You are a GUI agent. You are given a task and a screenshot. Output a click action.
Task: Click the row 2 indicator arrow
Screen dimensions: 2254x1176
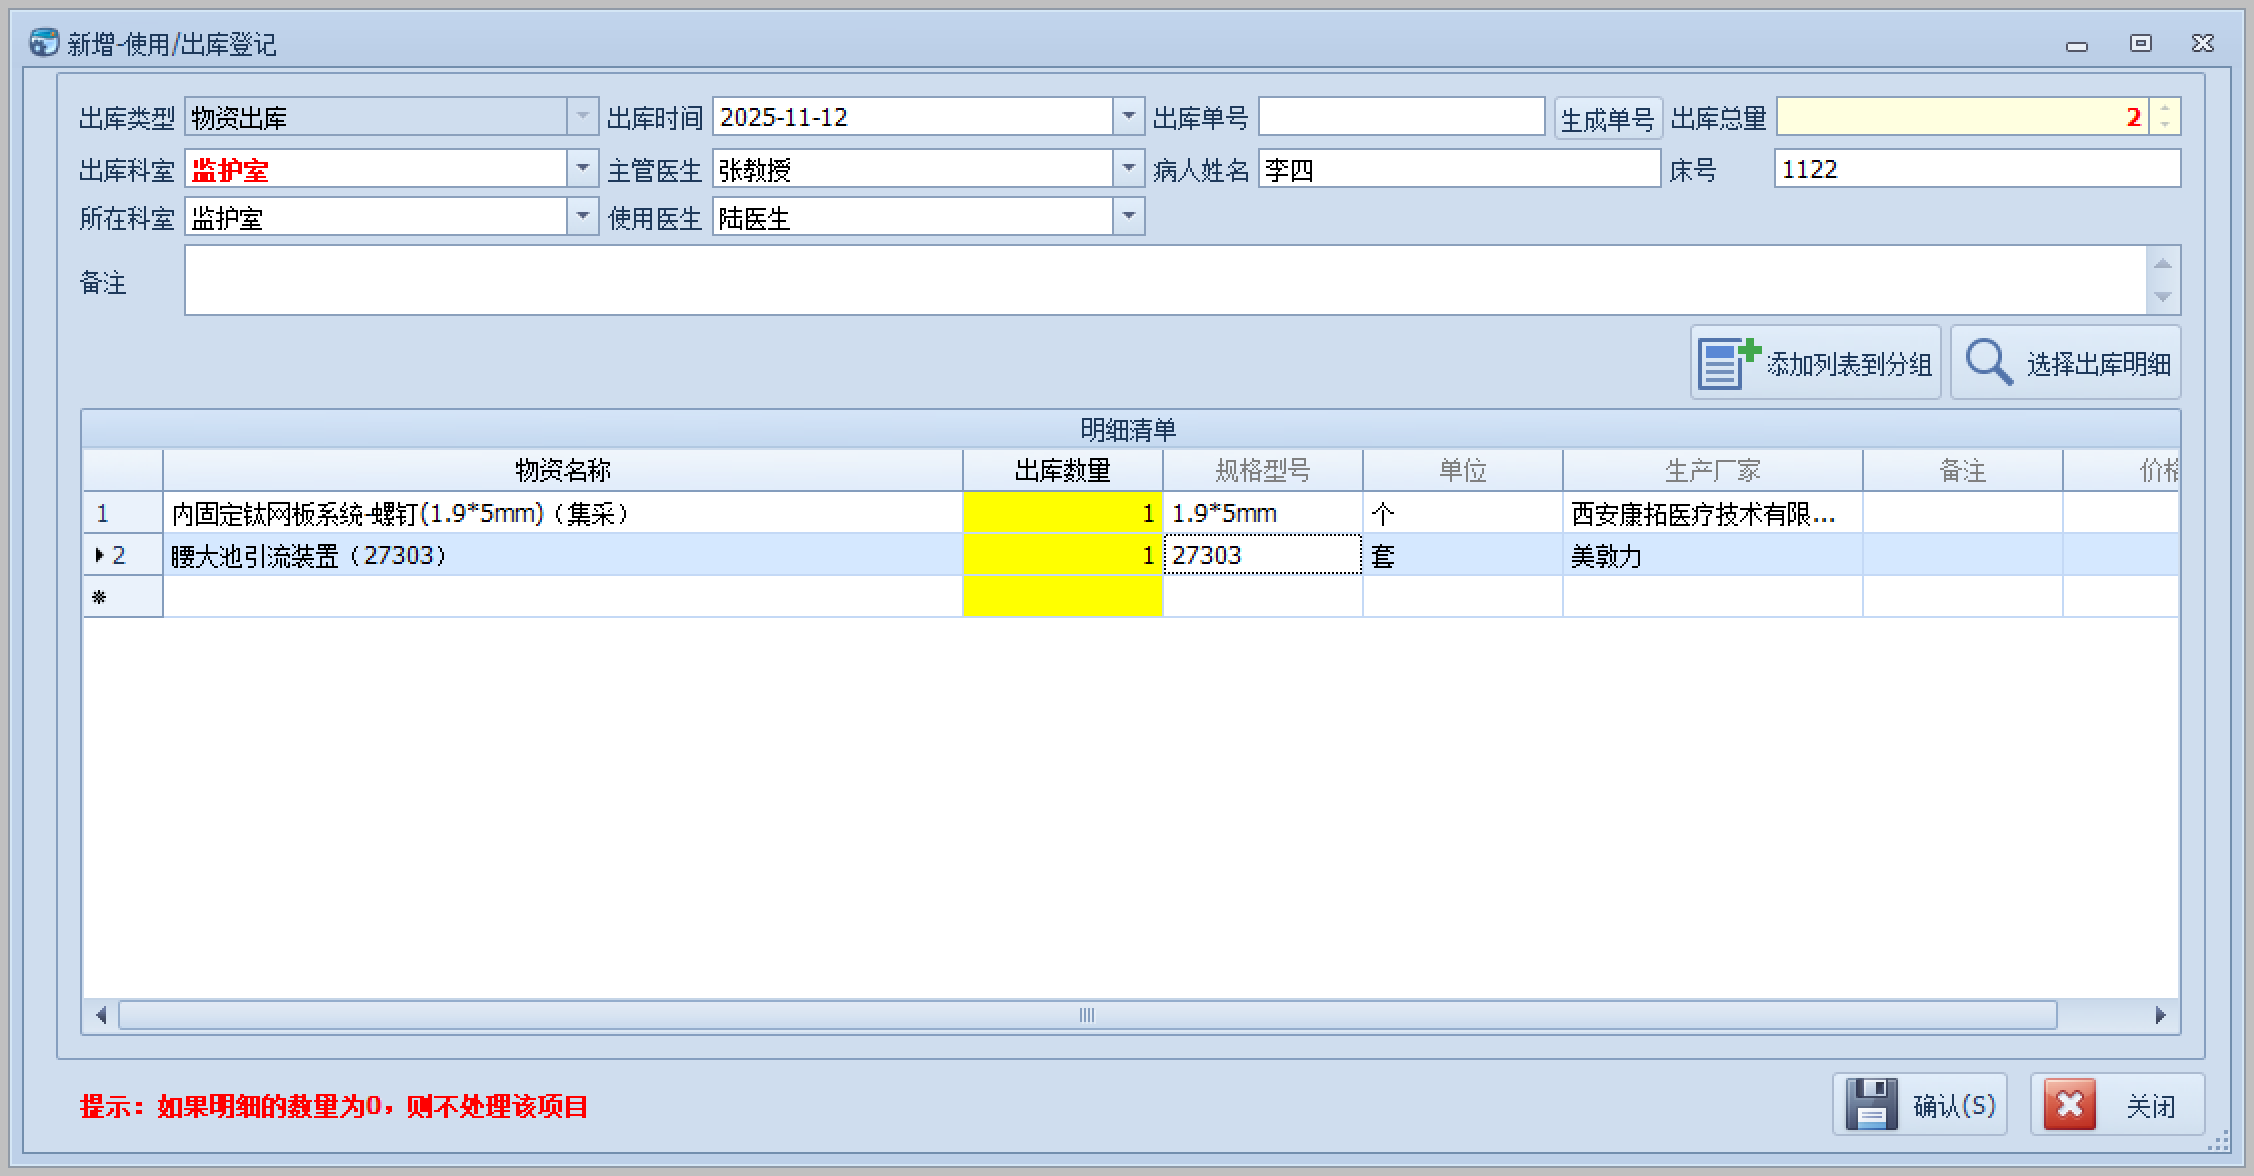(100, 555)
